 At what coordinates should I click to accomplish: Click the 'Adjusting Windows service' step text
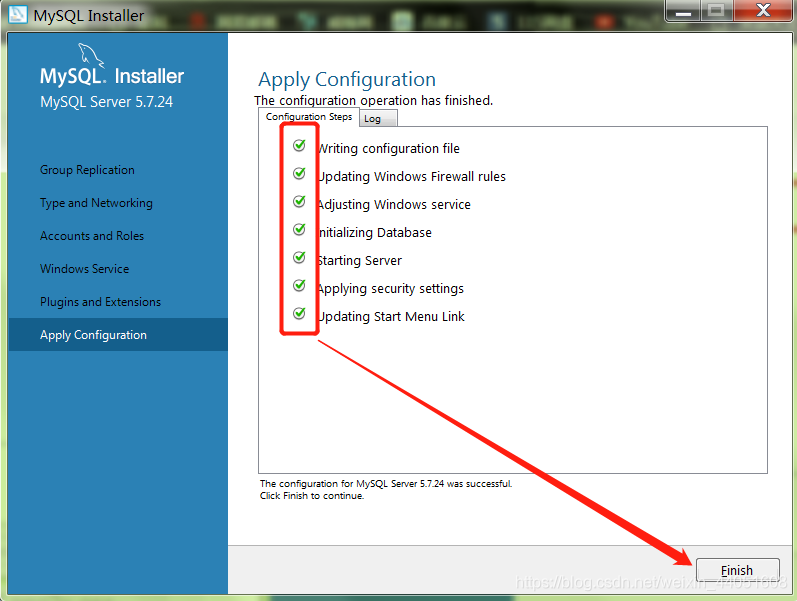(394, 204)
